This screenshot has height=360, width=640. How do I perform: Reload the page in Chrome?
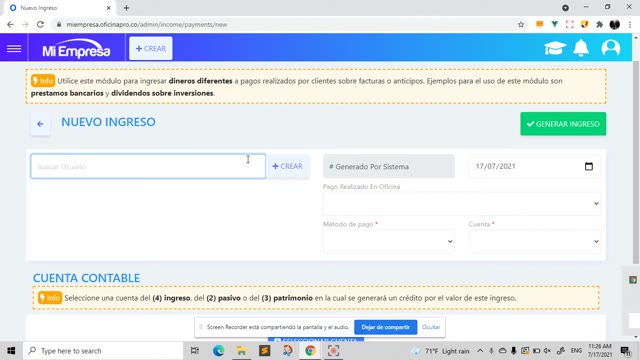[x=40, y=24]
